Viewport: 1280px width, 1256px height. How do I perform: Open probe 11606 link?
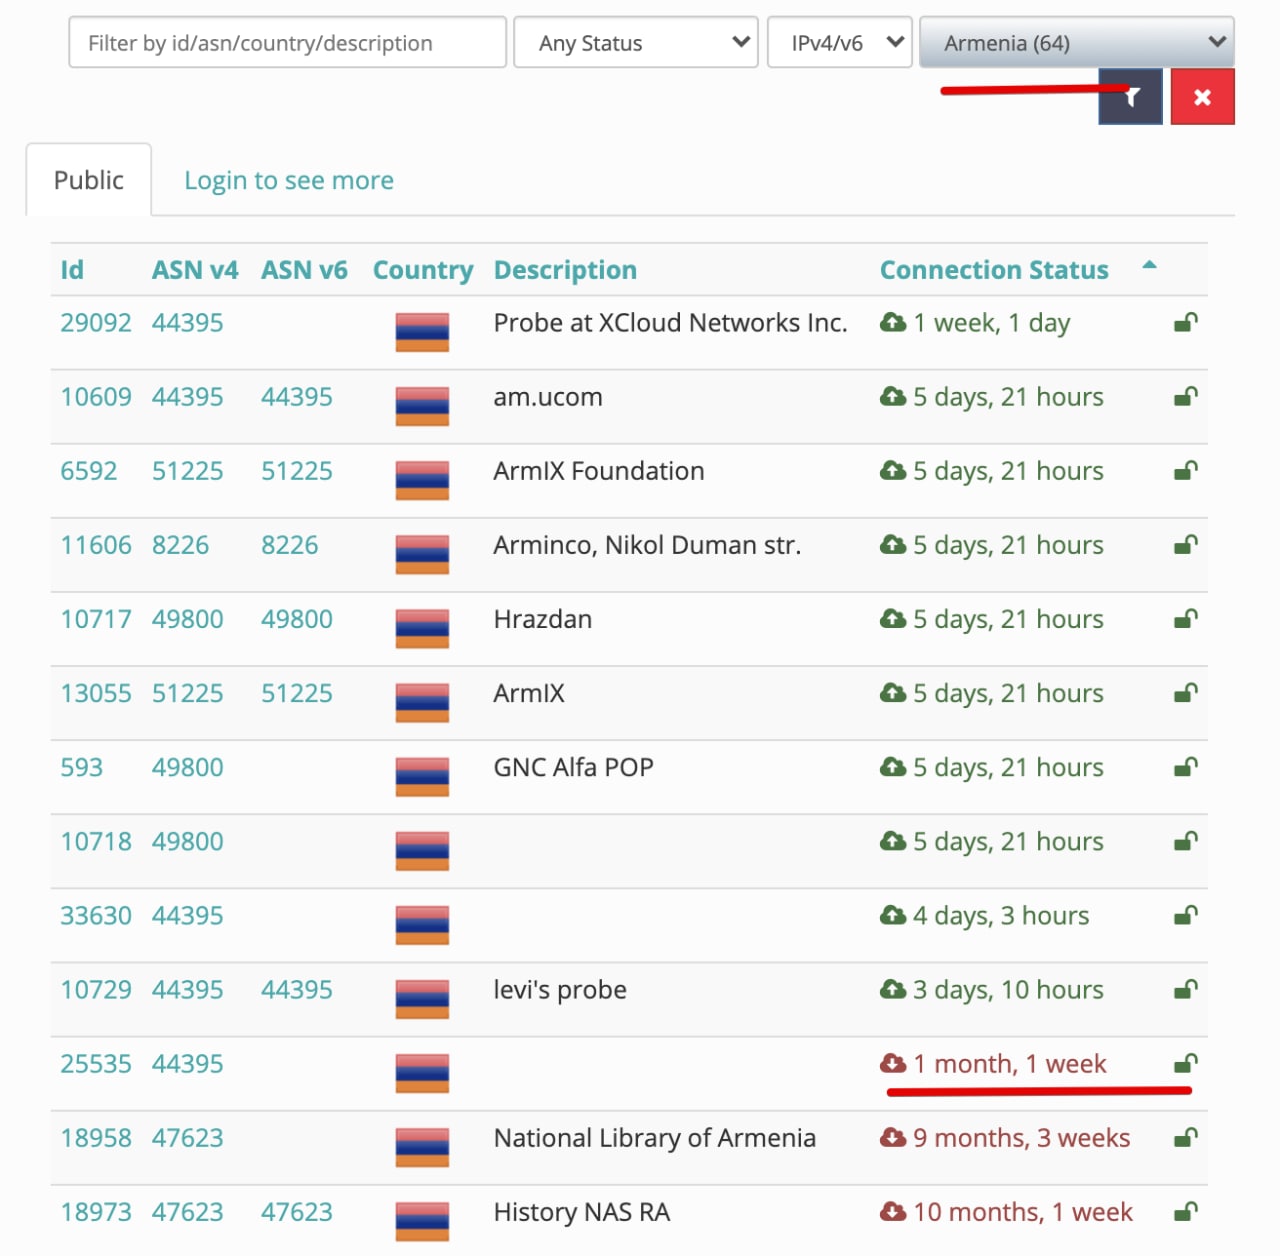pyautogui.click(x=96, y=545)
